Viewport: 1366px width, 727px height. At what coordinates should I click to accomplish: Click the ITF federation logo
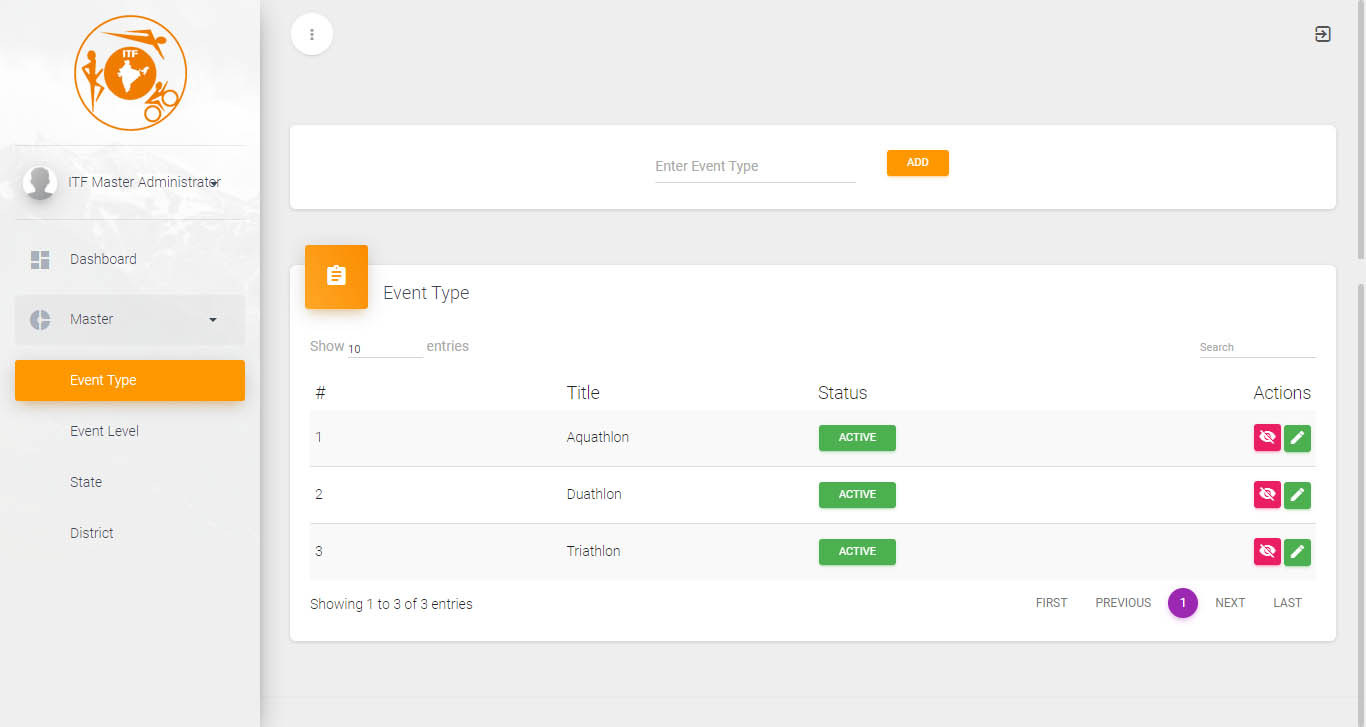point(130,73)
